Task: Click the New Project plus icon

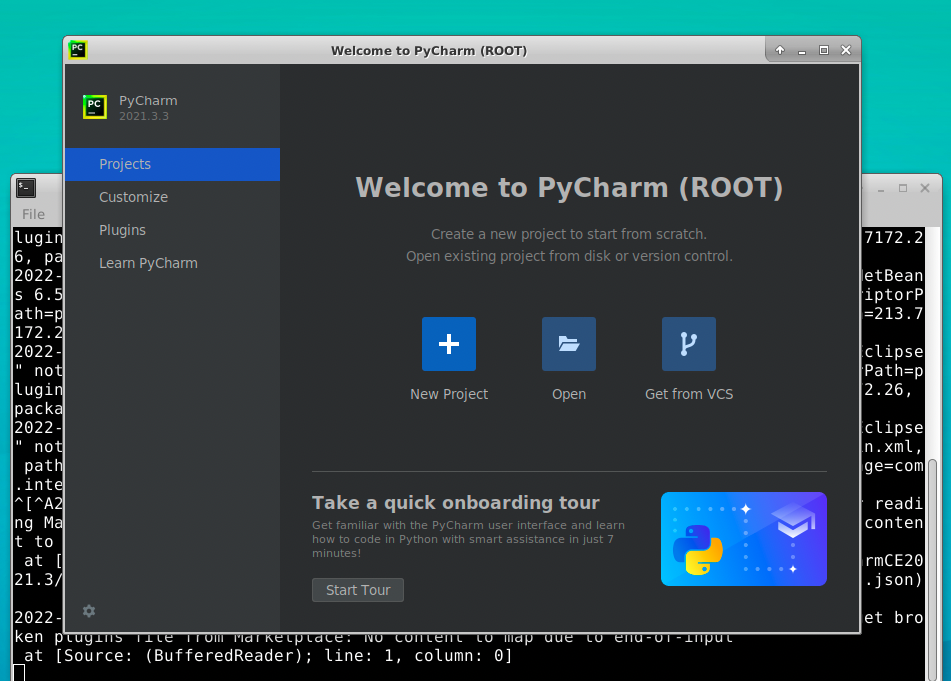Action: pyautogui.click(x=449, y=344)
